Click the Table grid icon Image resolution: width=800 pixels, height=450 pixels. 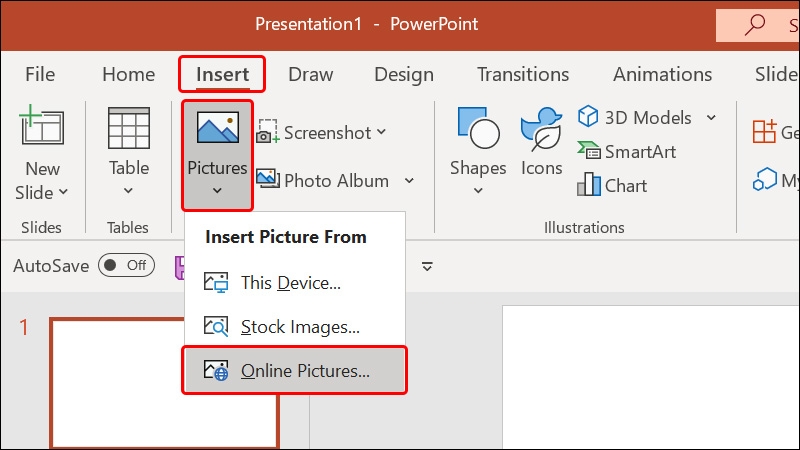pos(129,128)
